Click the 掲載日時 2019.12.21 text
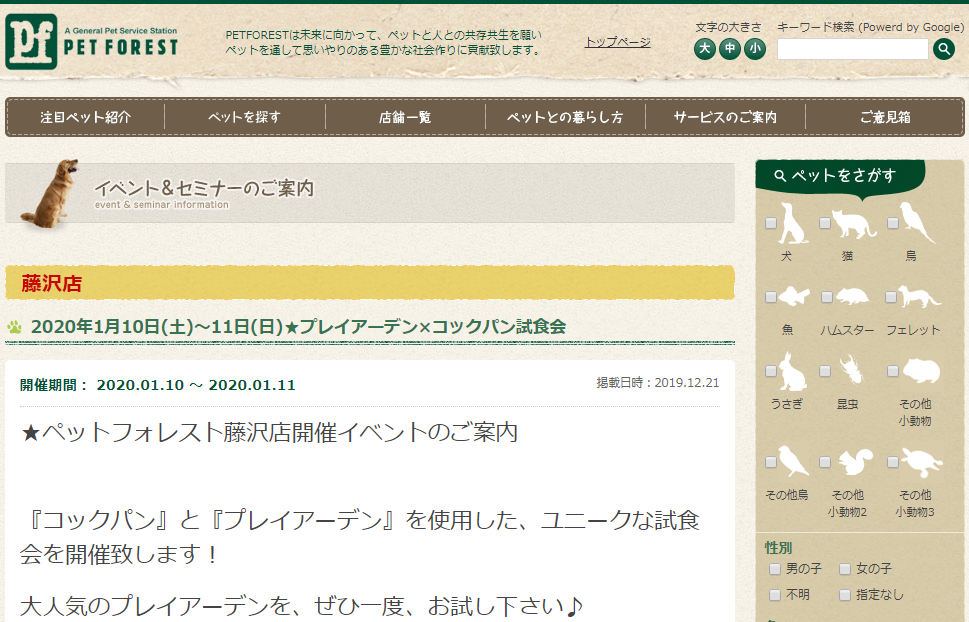 pos(658,383)
